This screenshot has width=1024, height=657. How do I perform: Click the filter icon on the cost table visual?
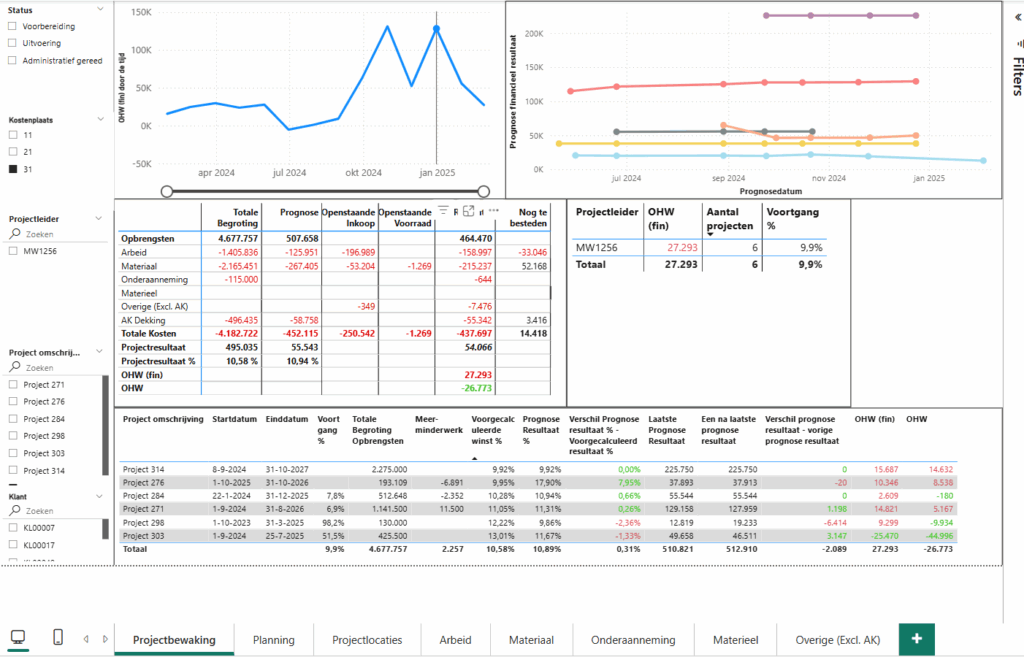tap(443, 211)
